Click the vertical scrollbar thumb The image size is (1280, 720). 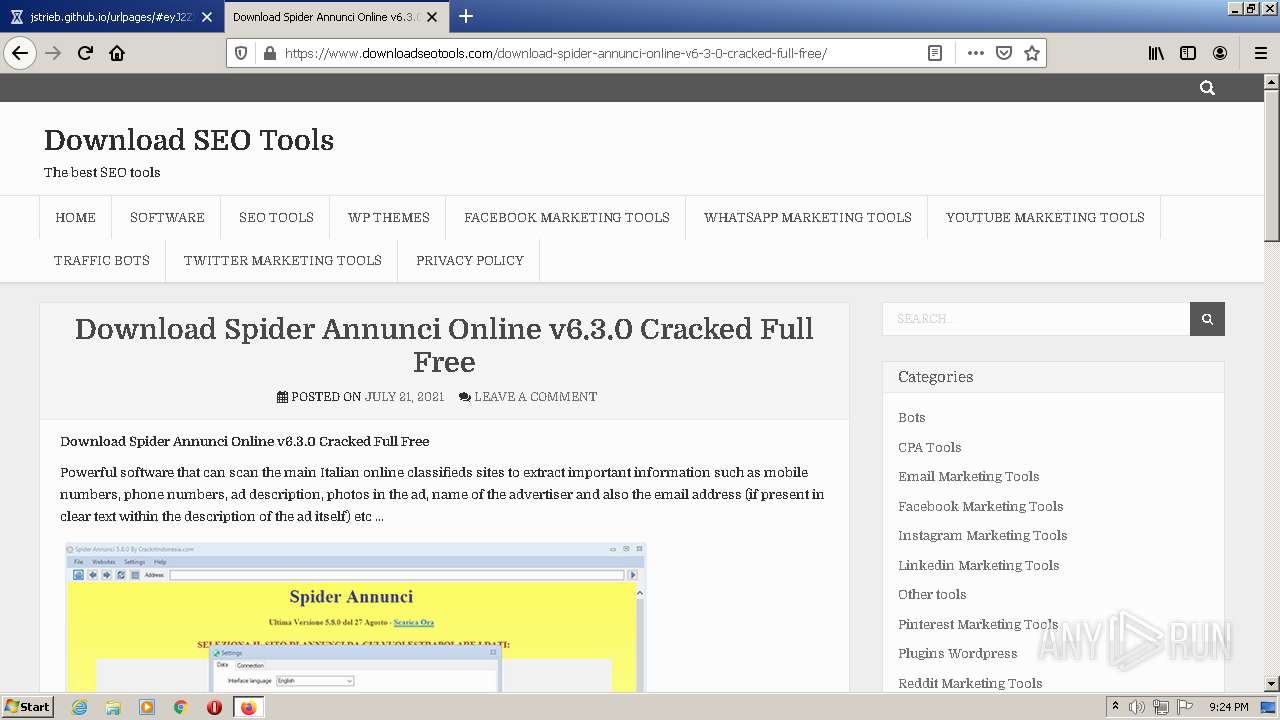(1271, 166)
